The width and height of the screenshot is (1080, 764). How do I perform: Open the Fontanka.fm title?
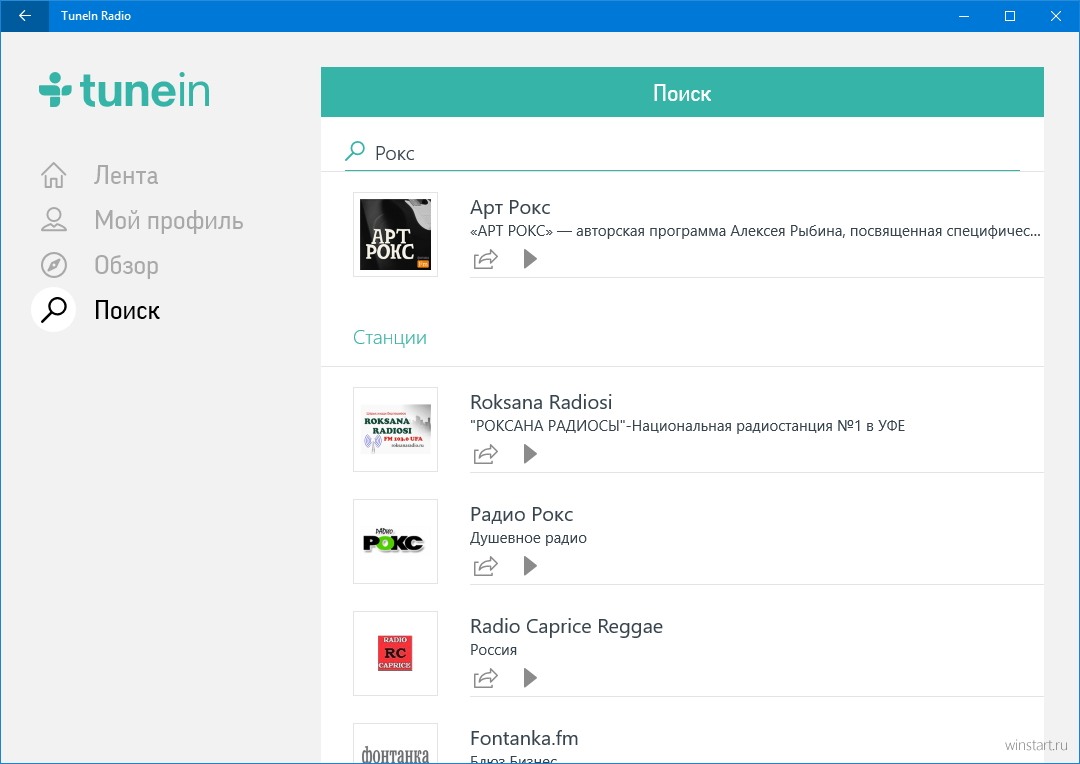coord(524,739)
